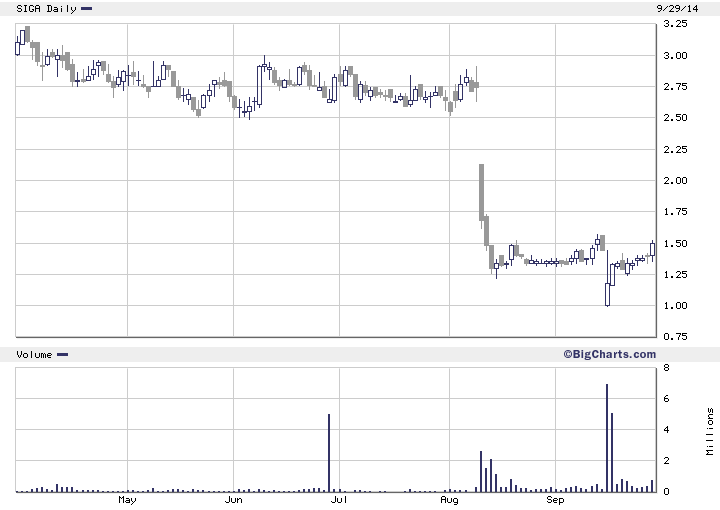
Task: Click the 4 volume axis label
Action: (666, 430)
